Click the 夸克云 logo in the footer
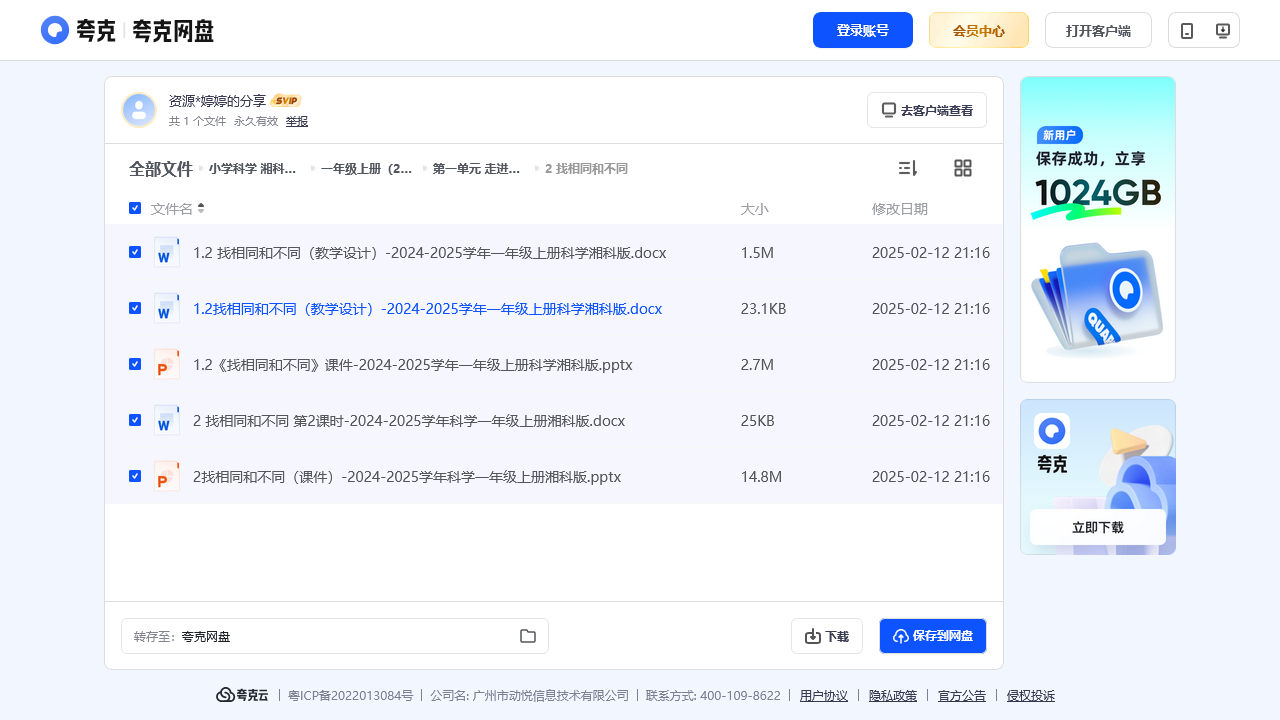 (242, 695)
